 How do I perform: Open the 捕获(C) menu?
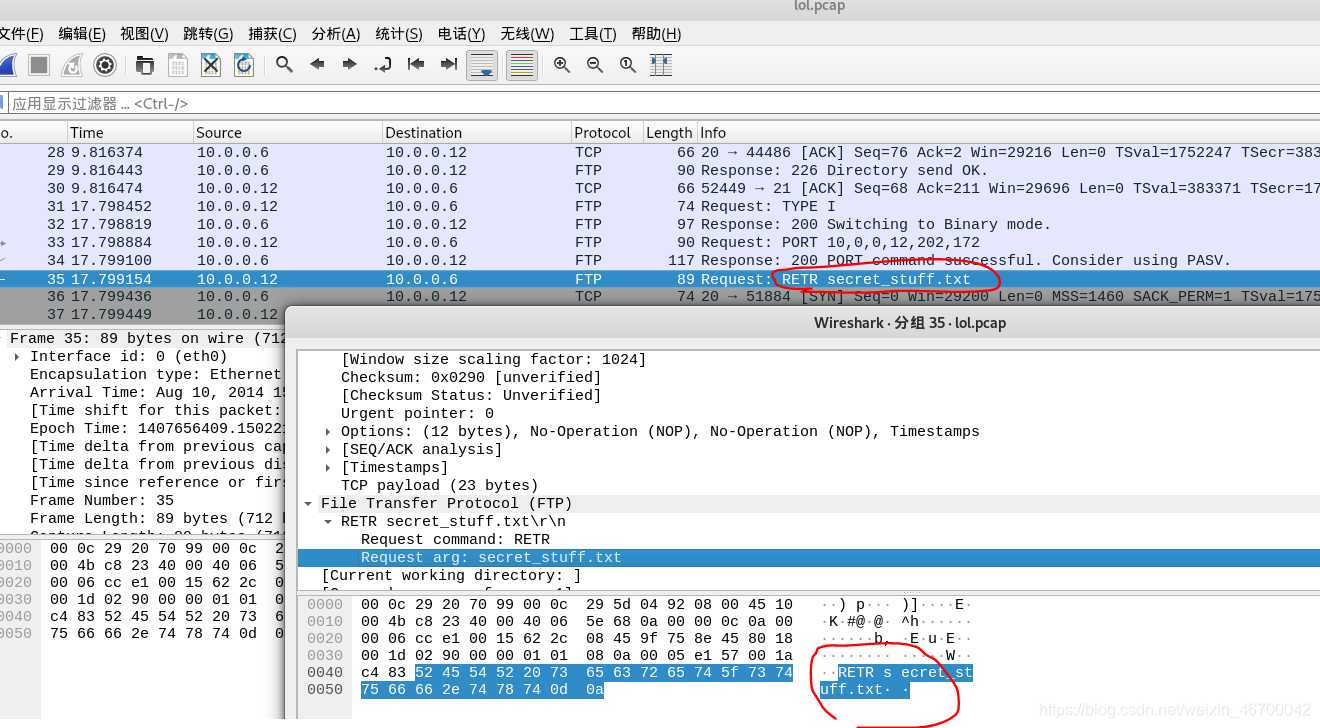click(272, 34)
